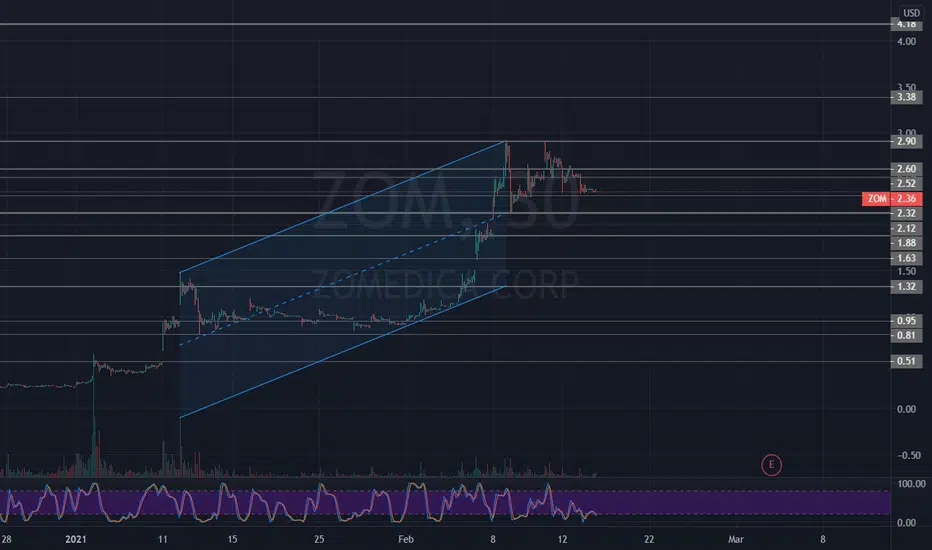
Task: Click the 1.32 price level label
Action: [x=906, y=287]
